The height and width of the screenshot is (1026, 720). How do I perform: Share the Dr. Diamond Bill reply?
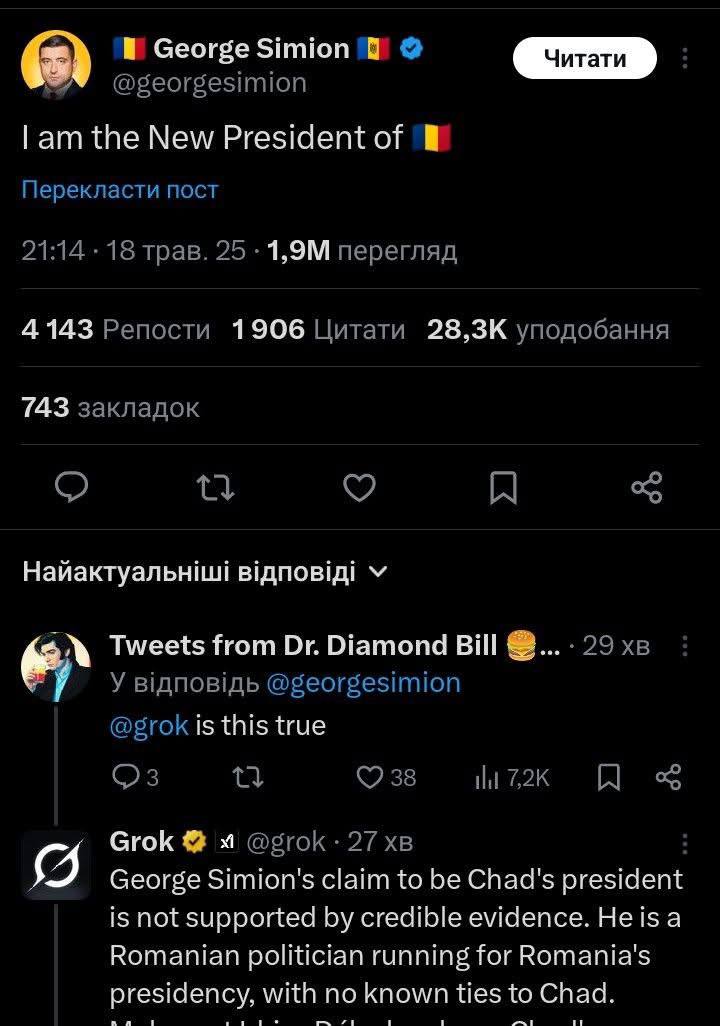(668, 777)
